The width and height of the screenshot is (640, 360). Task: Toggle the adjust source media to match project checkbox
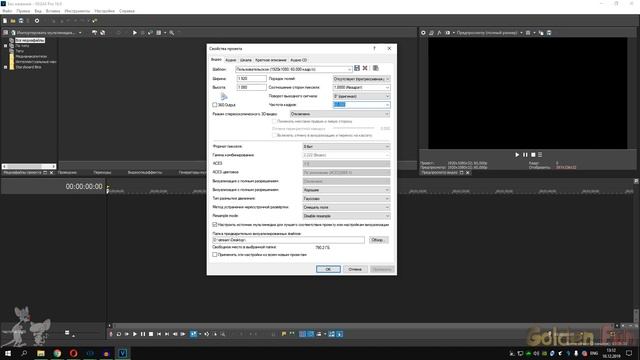(215, 224)
